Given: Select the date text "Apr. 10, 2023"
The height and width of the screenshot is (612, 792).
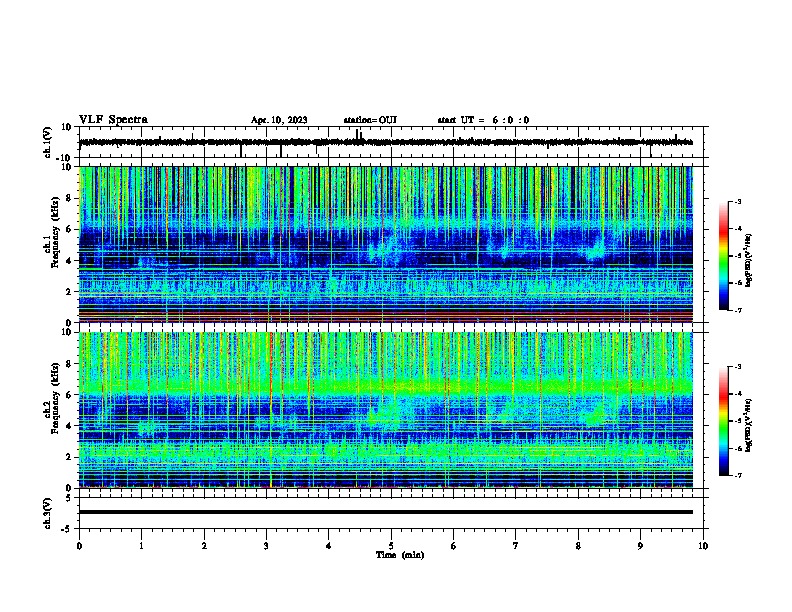Looking at the screenshot, I should pos(279,120).
